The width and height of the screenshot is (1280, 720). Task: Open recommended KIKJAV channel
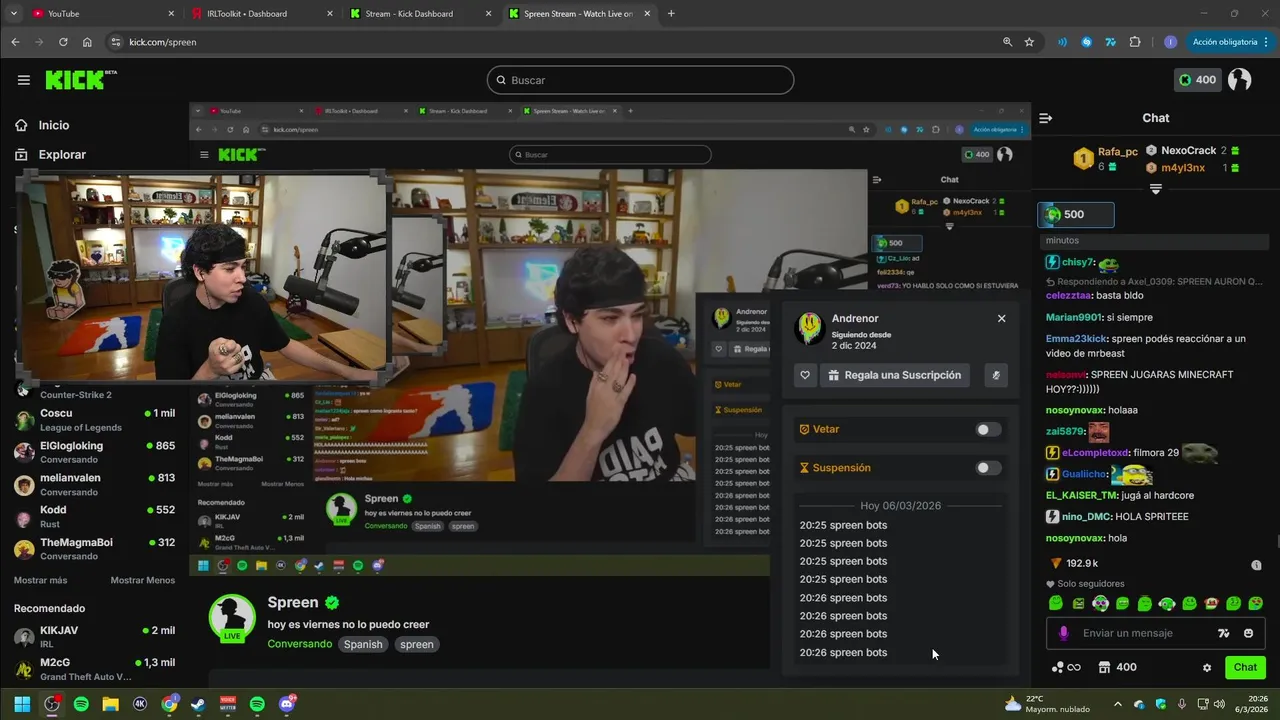pos(94,637)
